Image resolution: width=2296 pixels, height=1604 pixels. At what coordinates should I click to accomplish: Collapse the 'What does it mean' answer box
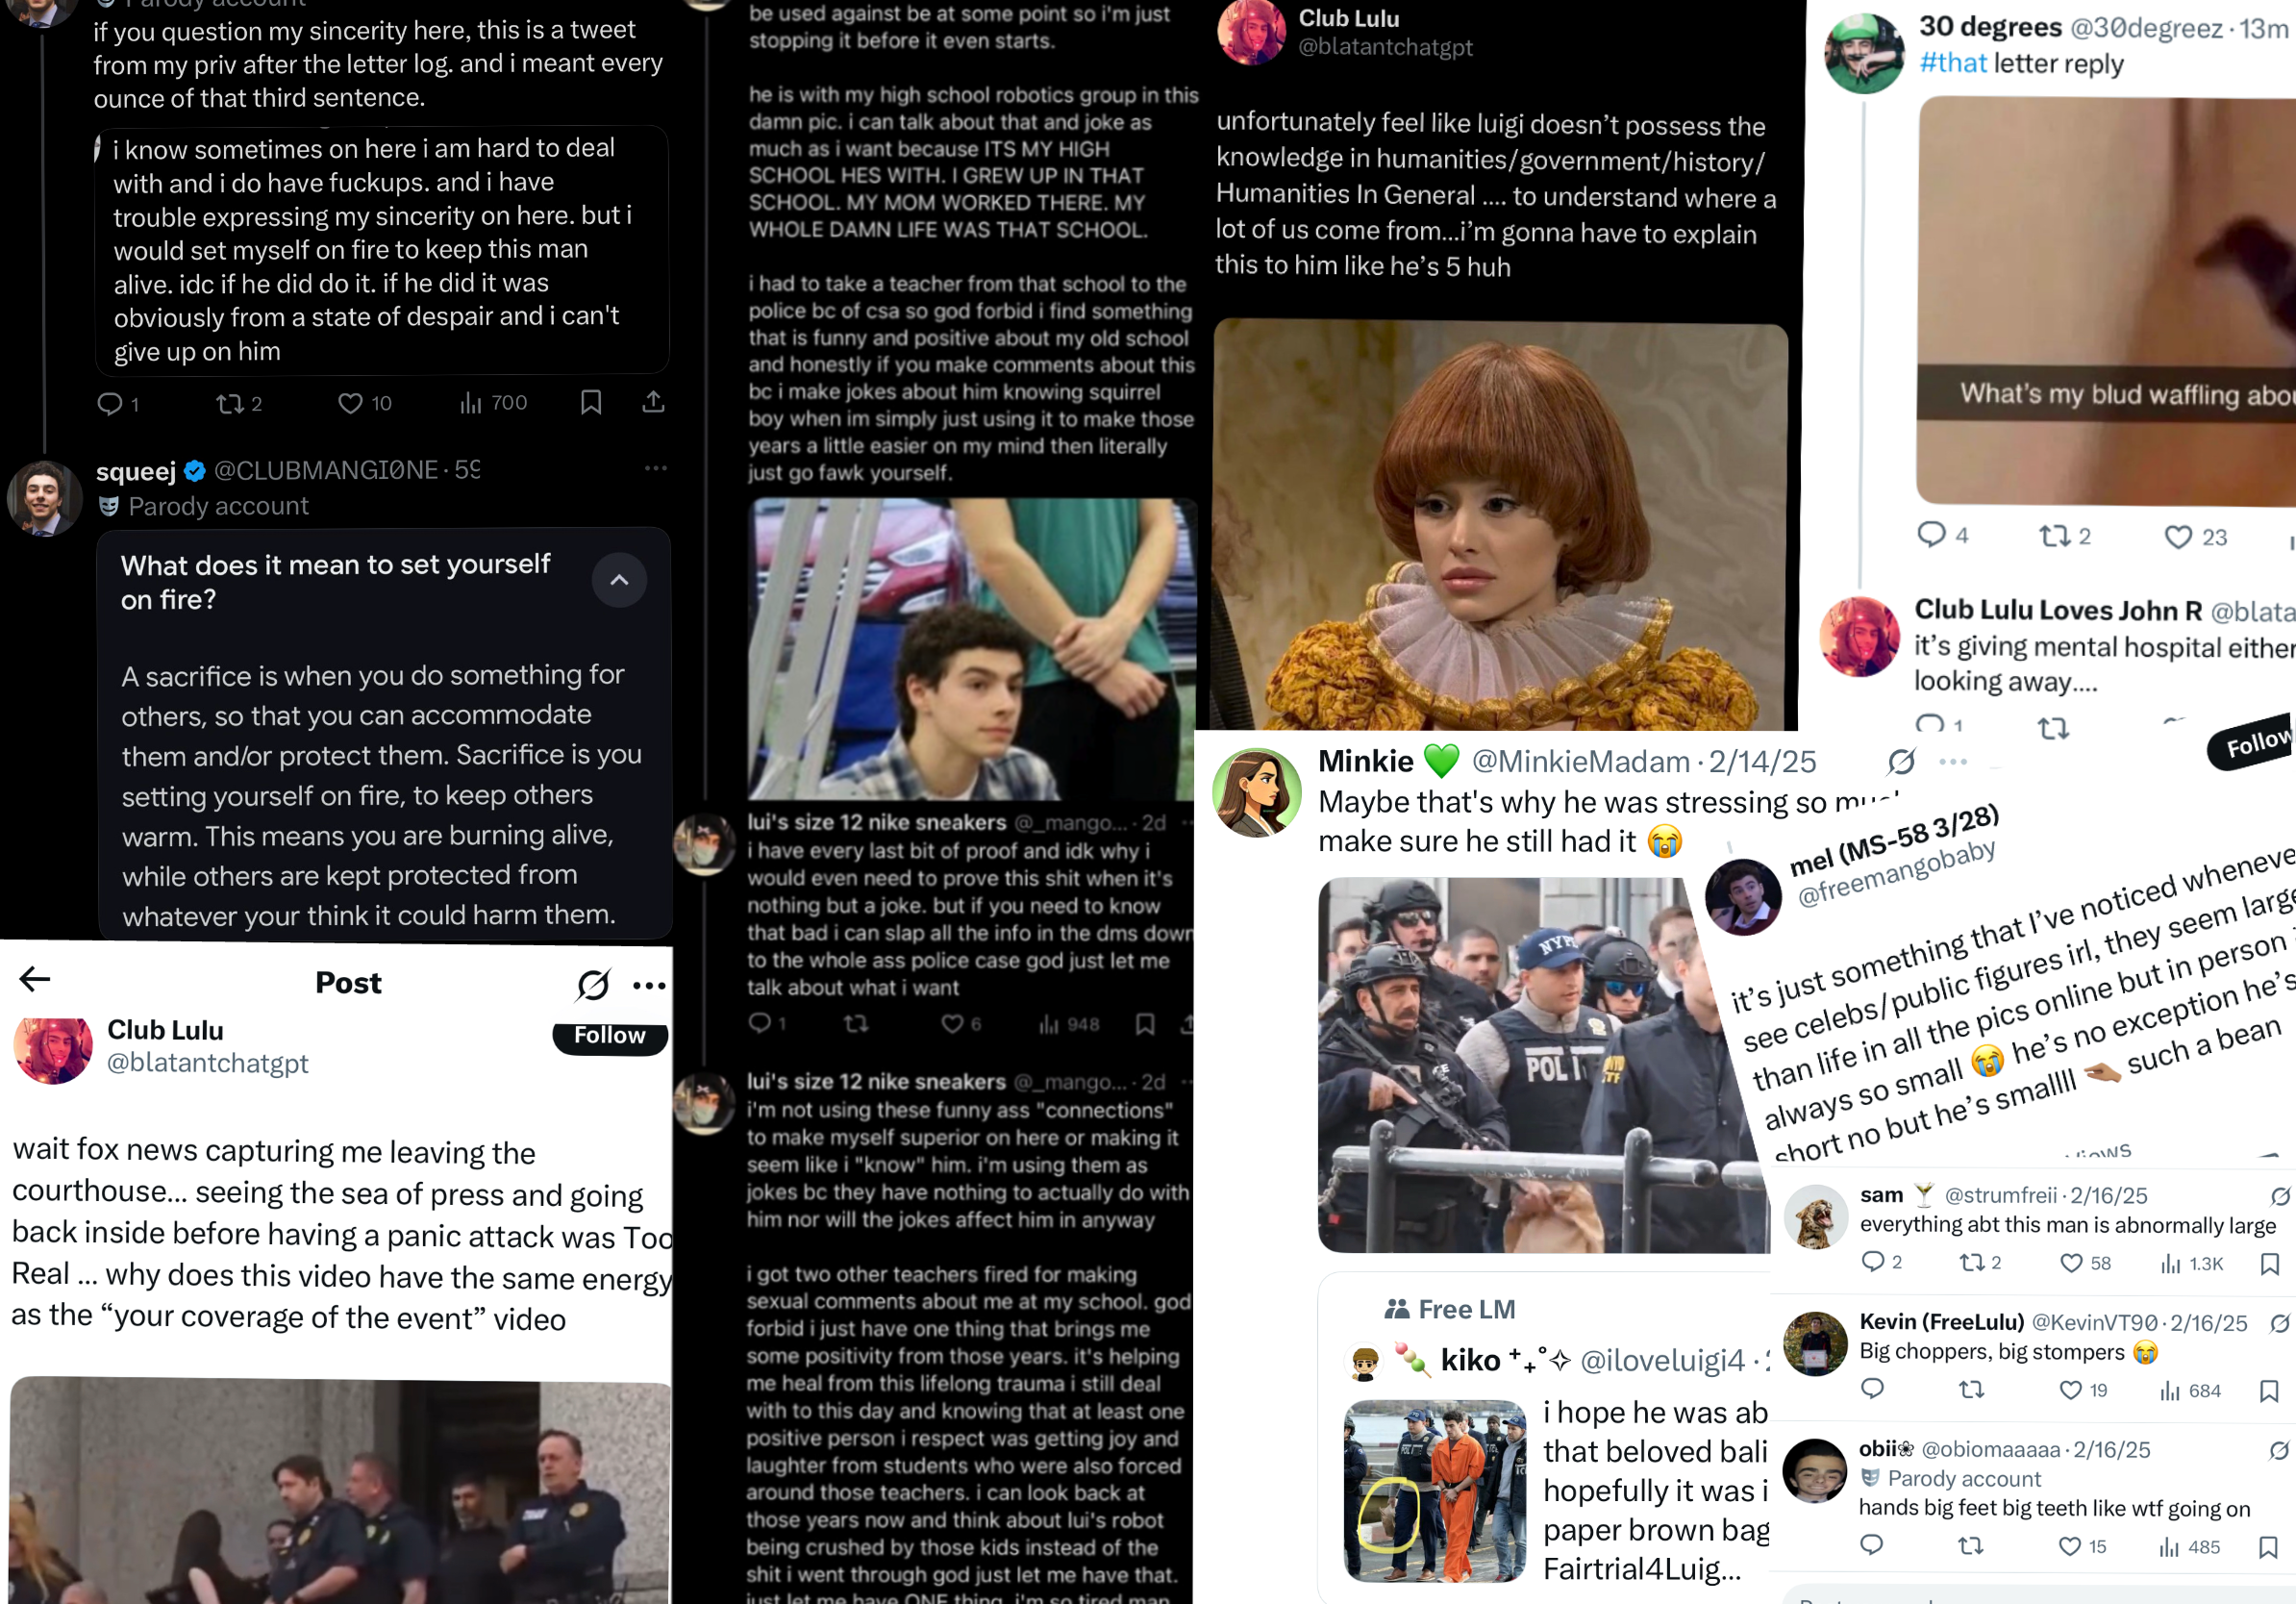(x=619, y=580)
